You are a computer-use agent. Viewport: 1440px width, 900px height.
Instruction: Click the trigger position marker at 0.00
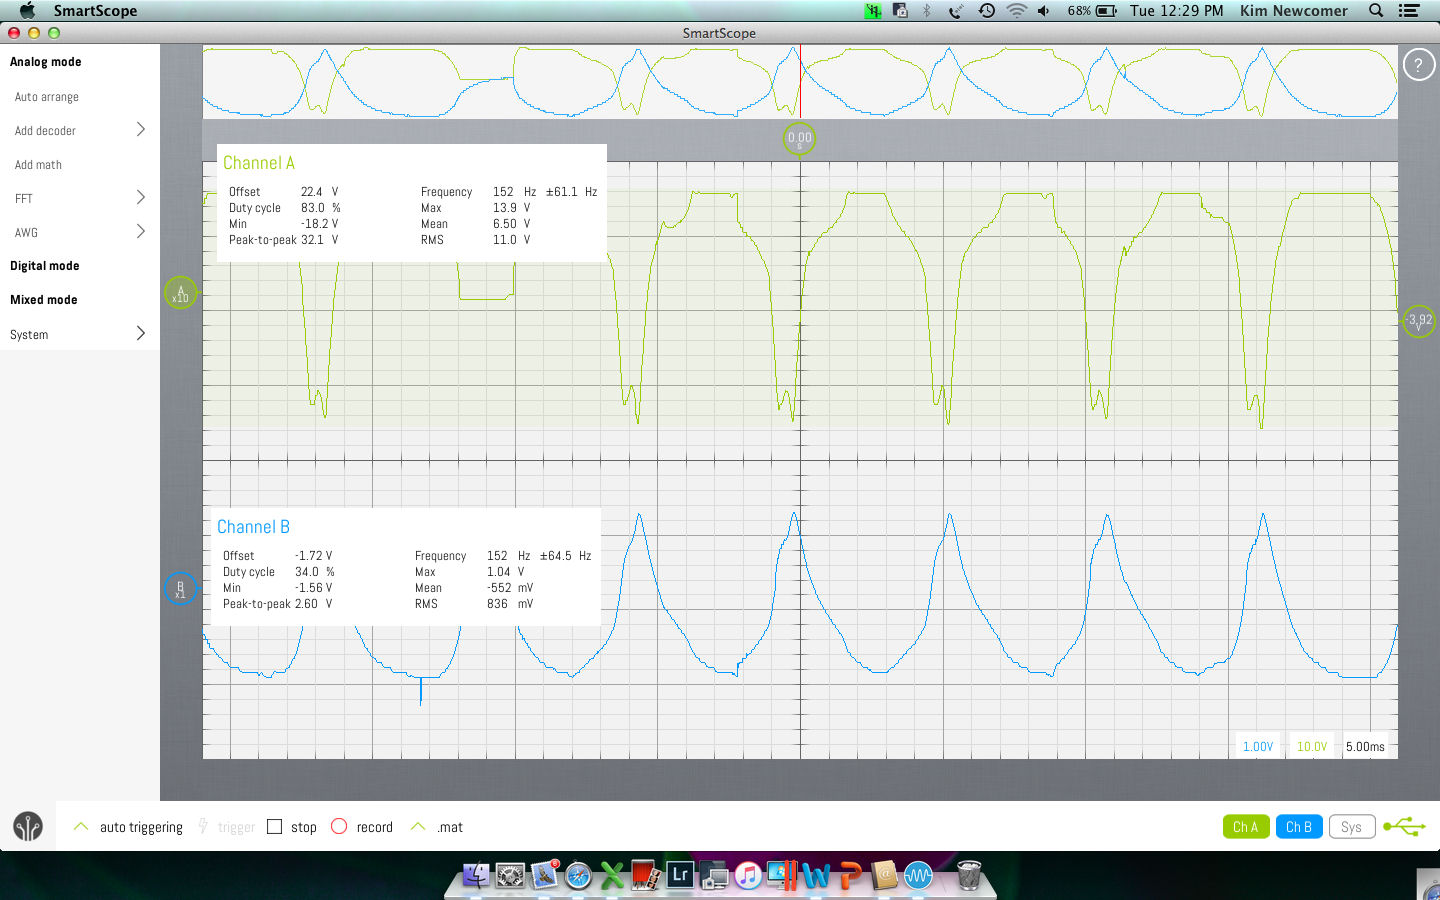[799, 139]
